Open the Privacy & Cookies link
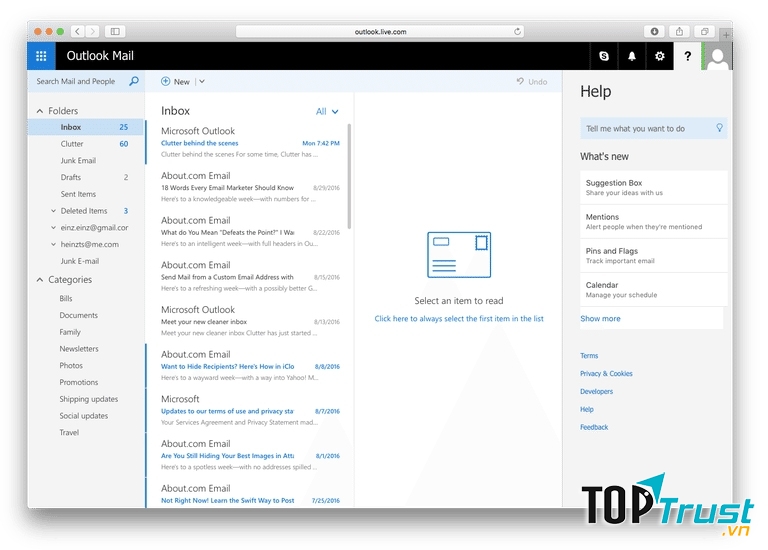This screenshot has width=768, height=550. tap(606, 373)
